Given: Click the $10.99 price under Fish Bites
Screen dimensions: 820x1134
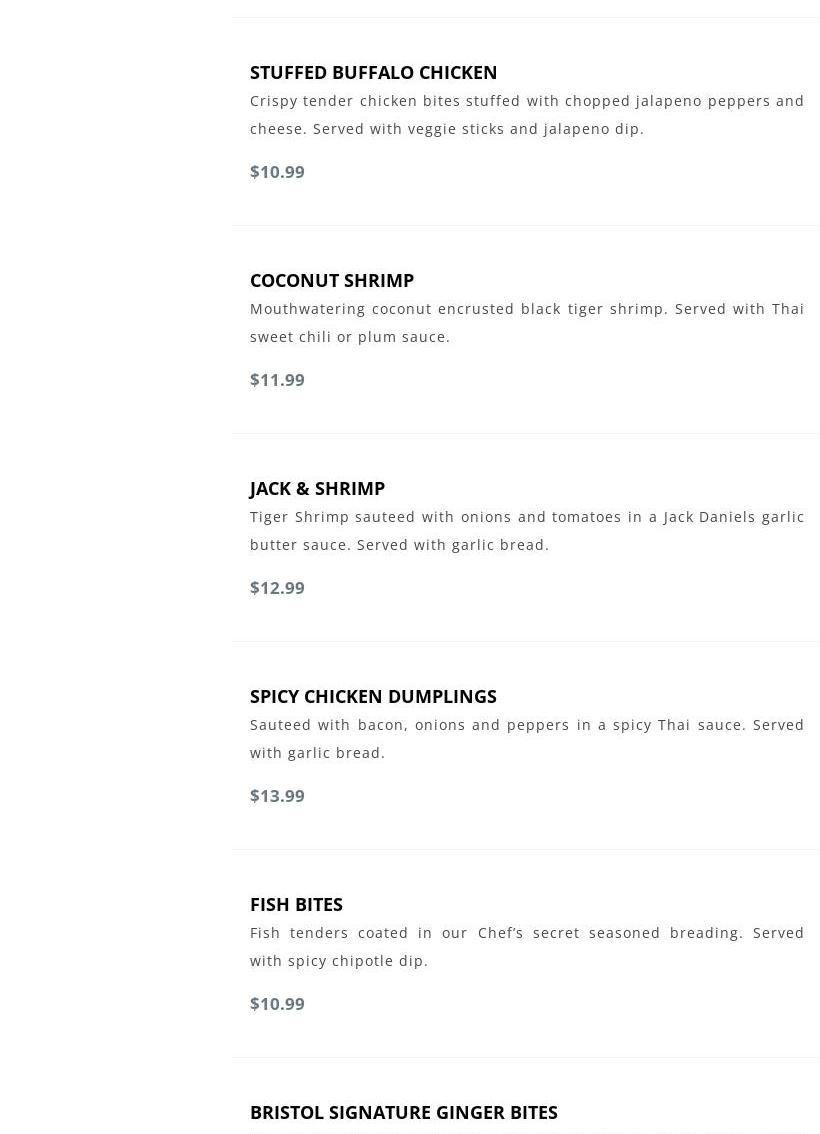Looking at the screenshot, I should coord(277,1004).
